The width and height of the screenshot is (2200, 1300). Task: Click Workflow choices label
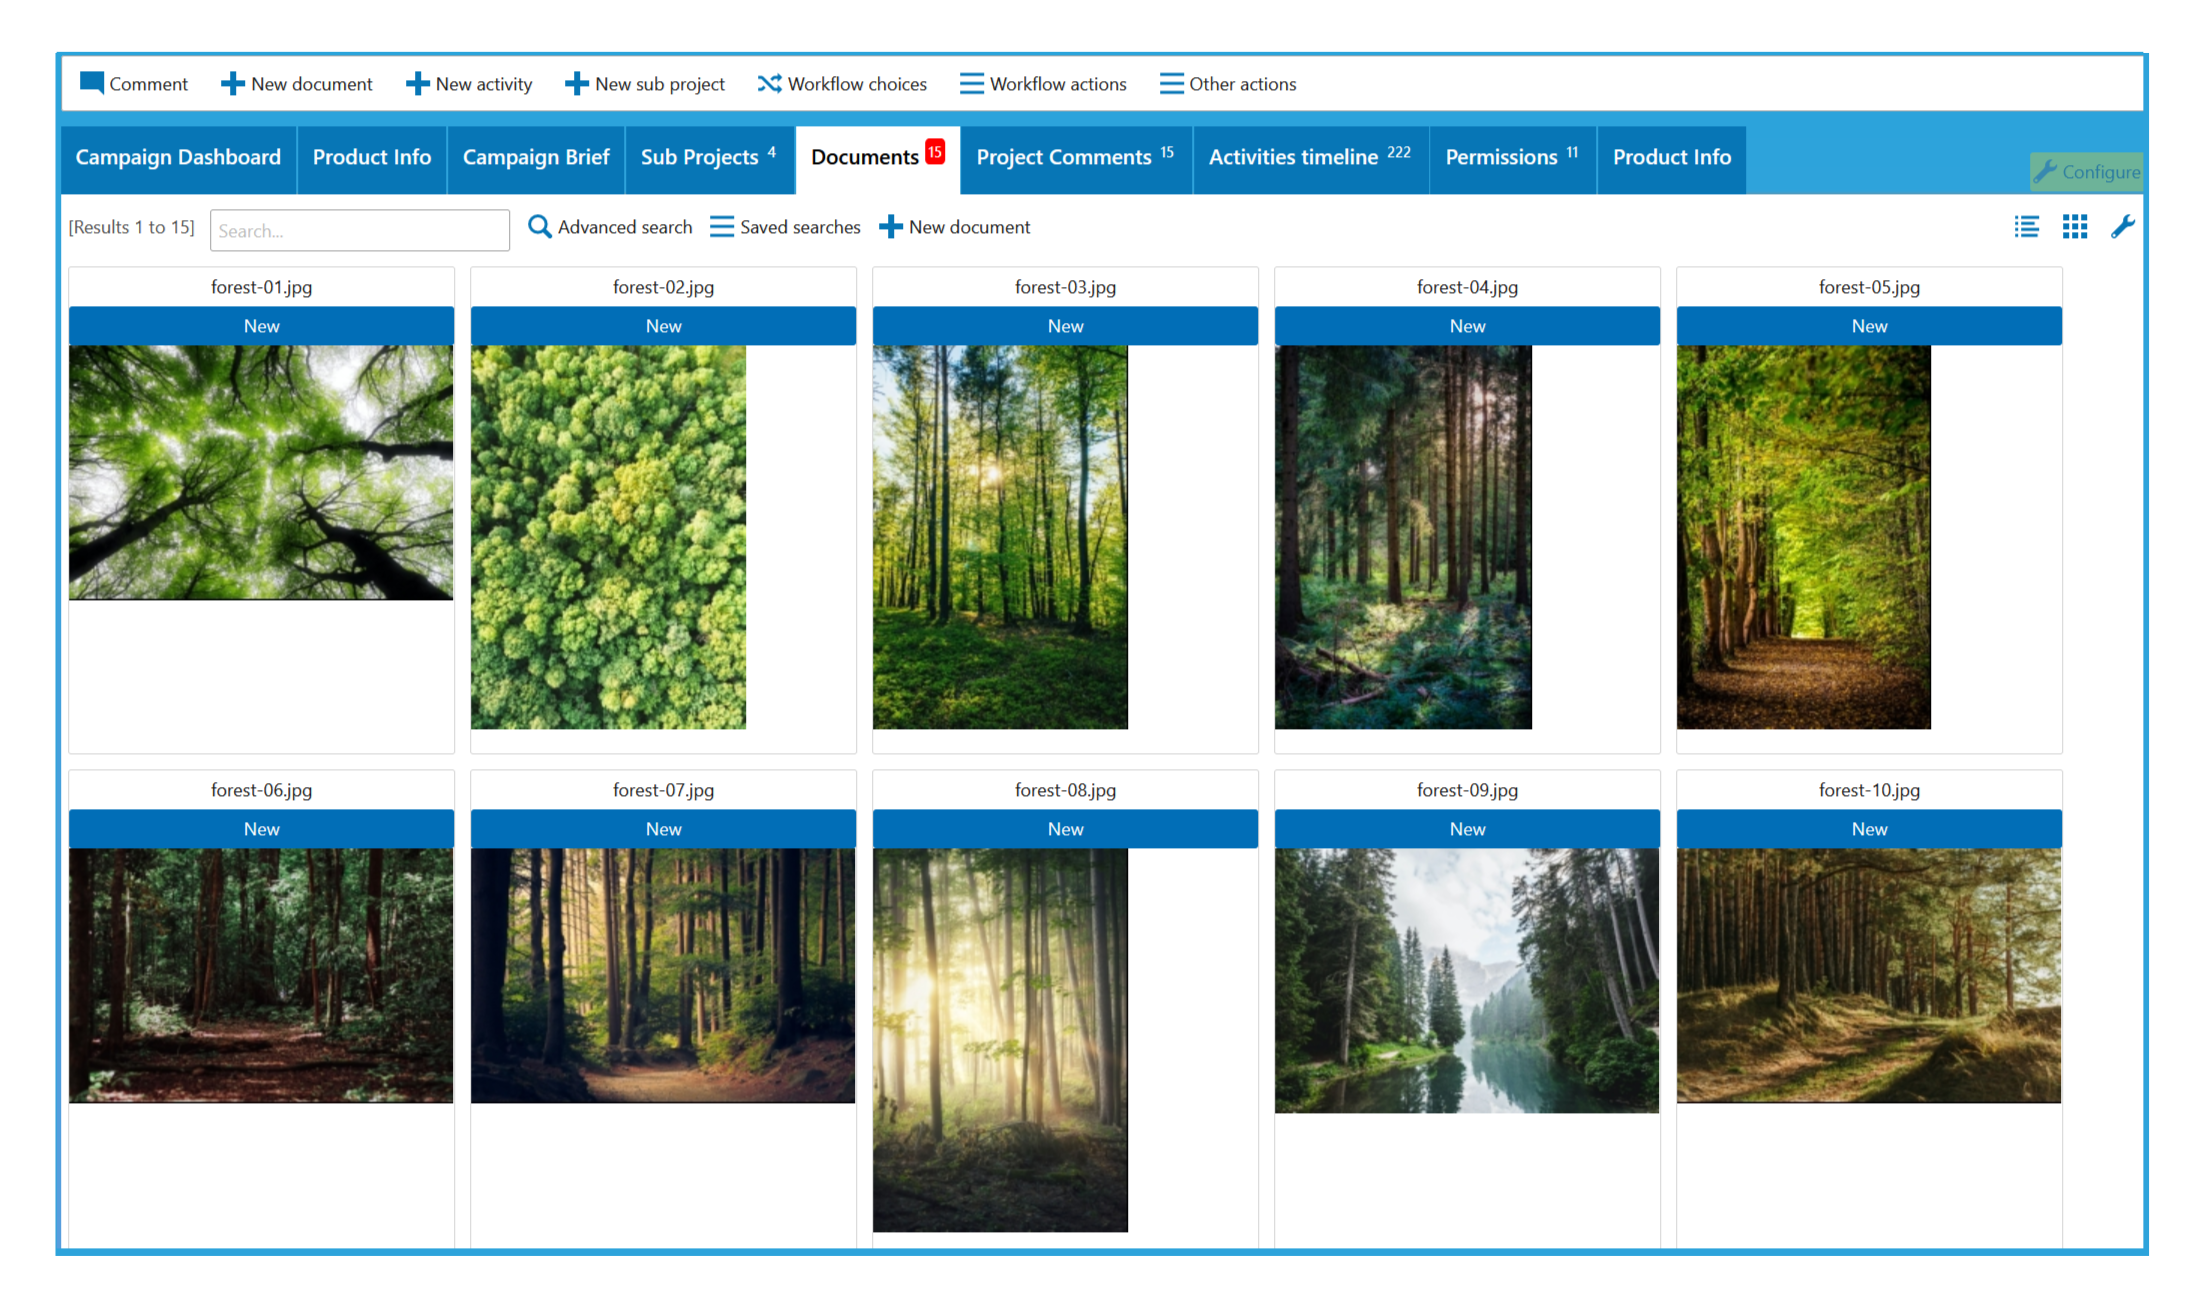coord(857,84)
